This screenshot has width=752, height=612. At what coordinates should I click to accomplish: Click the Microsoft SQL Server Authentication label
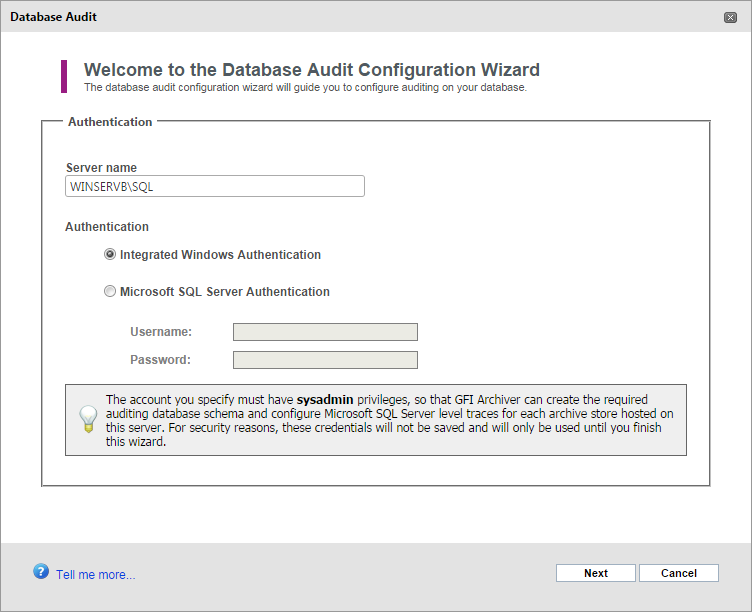point(224,292)
